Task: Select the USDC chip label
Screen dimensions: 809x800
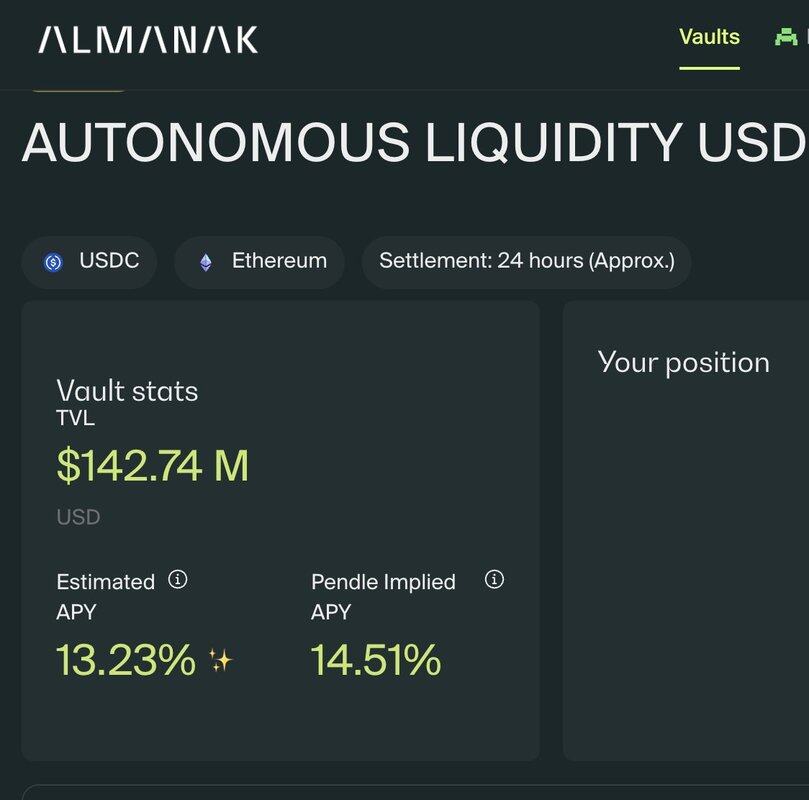Action: (x=109, y=261)
